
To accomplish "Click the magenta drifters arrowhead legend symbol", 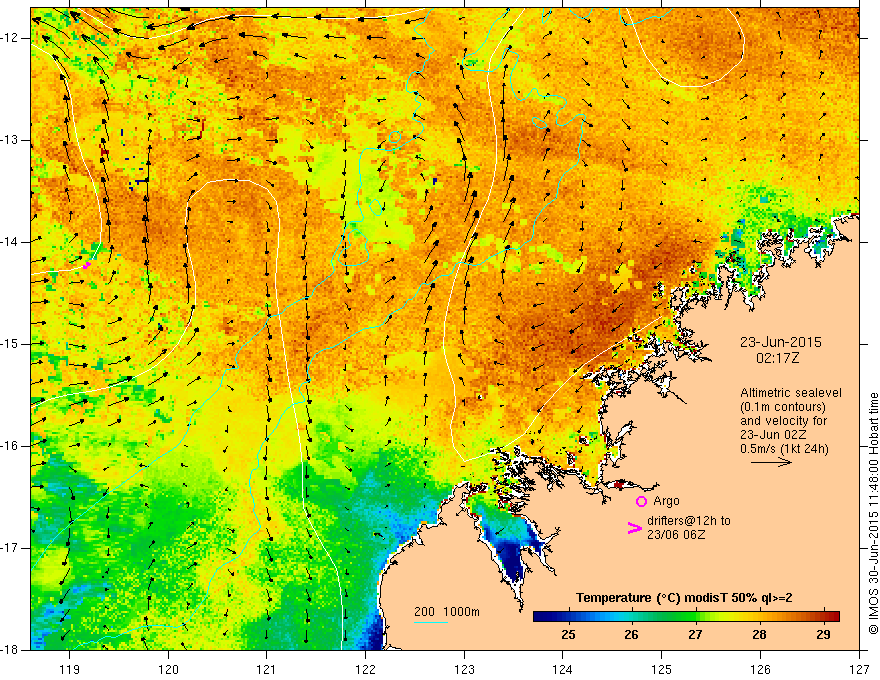I will click(634, 528).
